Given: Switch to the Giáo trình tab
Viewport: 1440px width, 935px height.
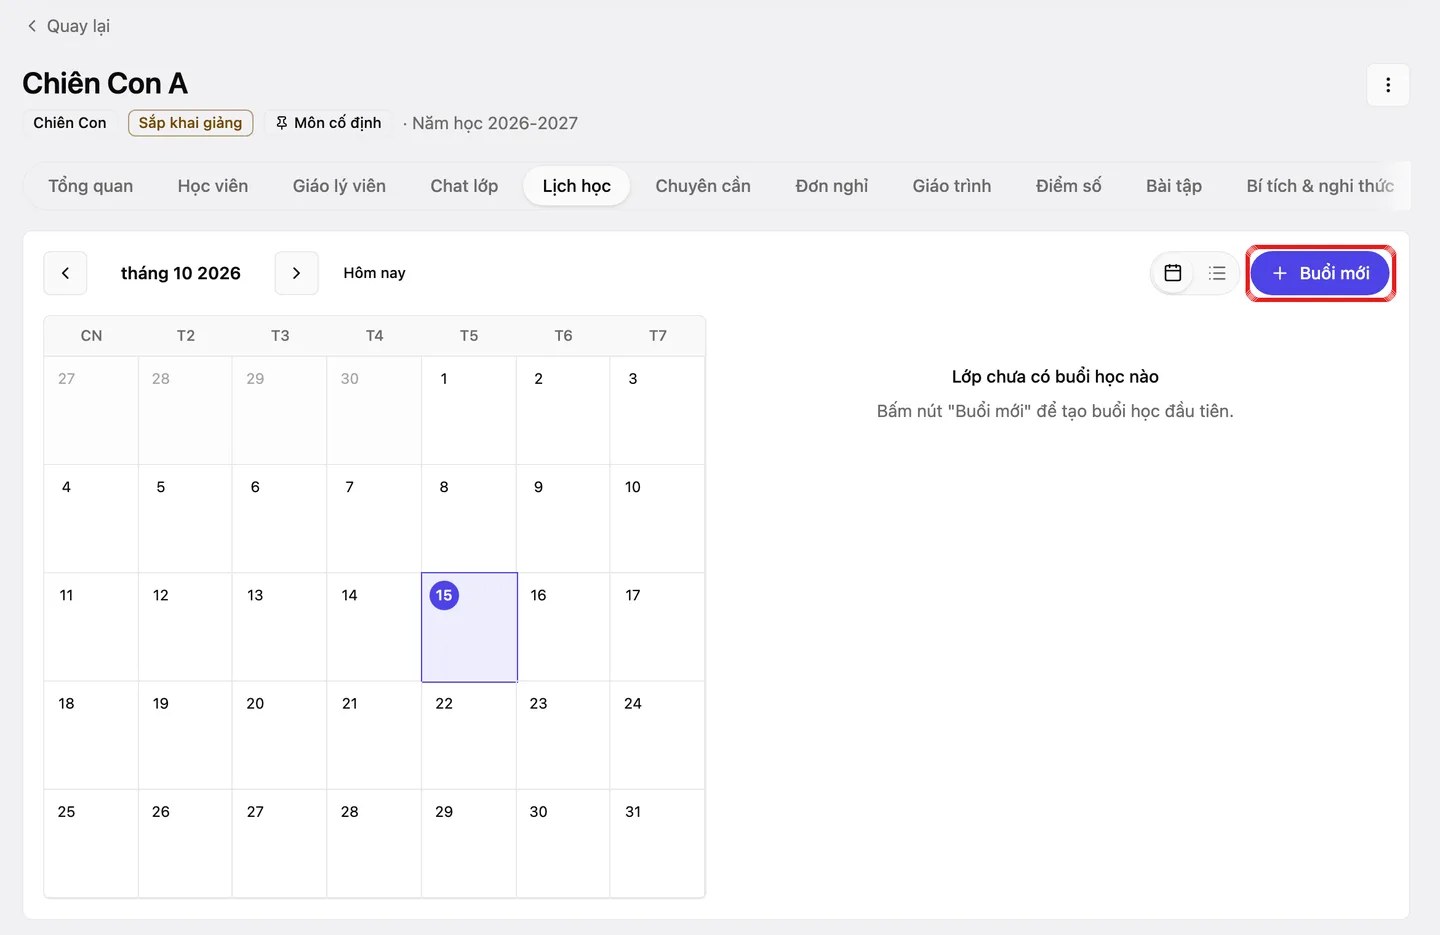Looking at the screenshot, I should click(x=952, y=186).
